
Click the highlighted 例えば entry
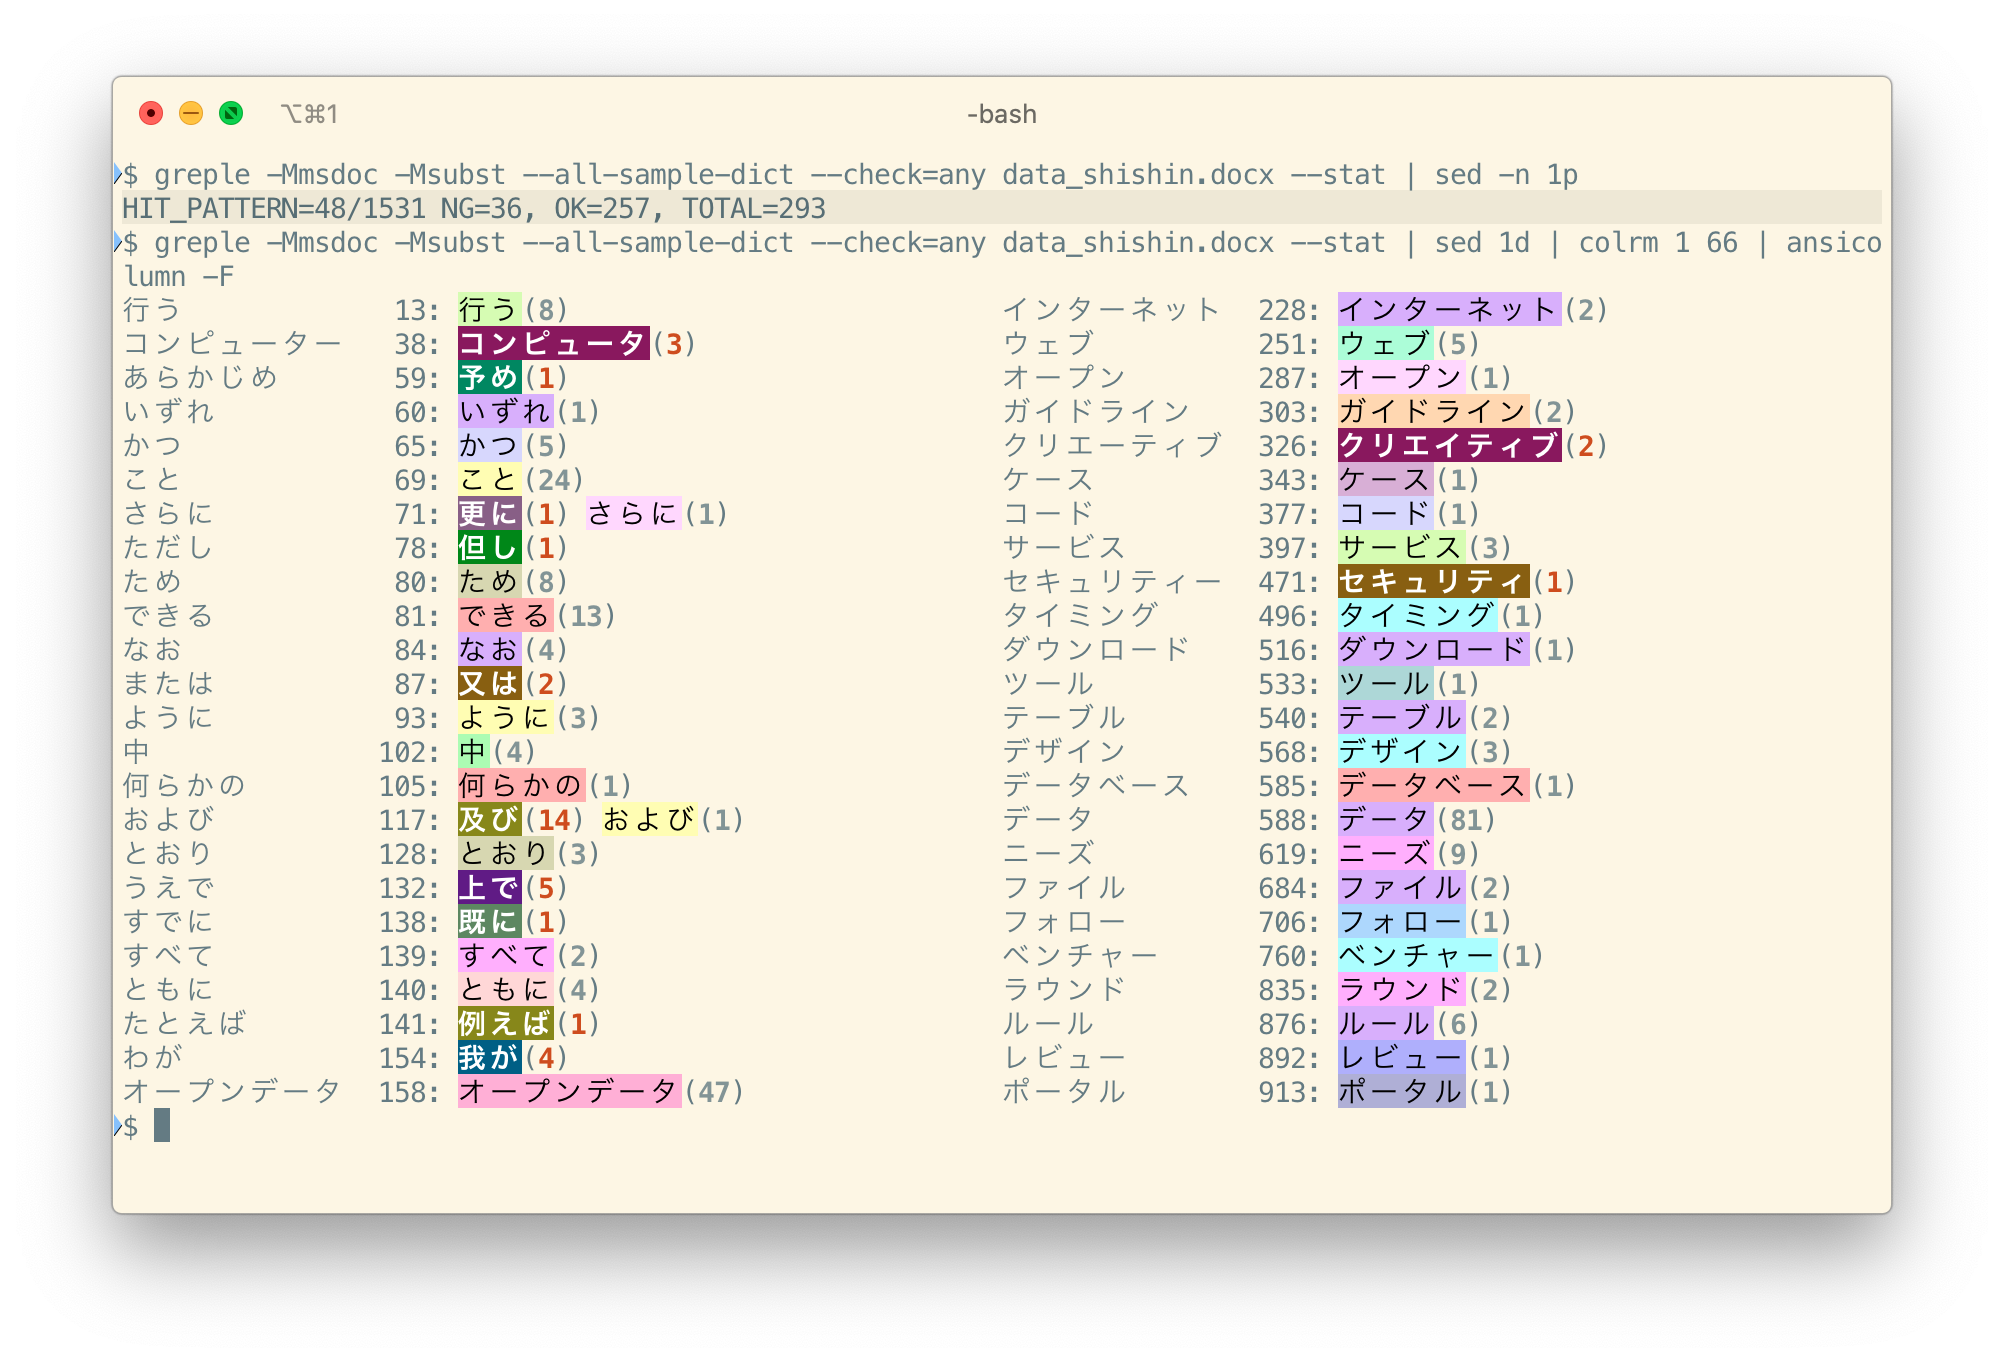[x=505, y=1024]
